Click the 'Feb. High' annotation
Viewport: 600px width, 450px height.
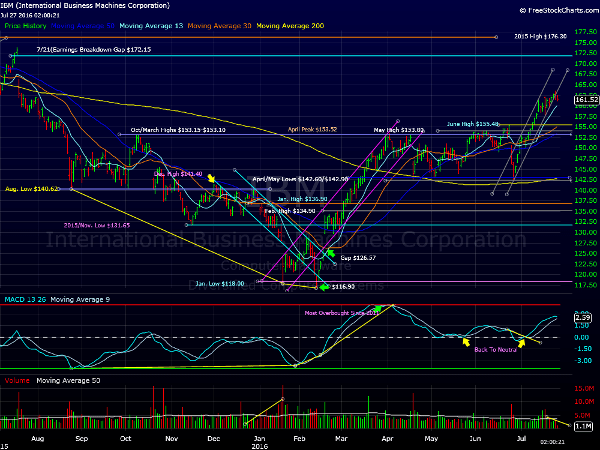pyautogui.click(x=290, y=211)
